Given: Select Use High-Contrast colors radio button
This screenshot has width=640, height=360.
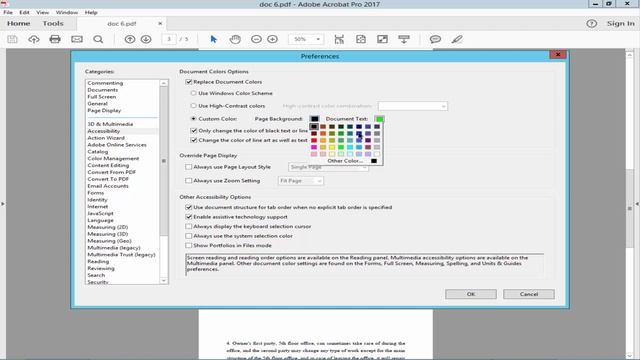Looking at the screenshot, I should (x=194, y=106).
